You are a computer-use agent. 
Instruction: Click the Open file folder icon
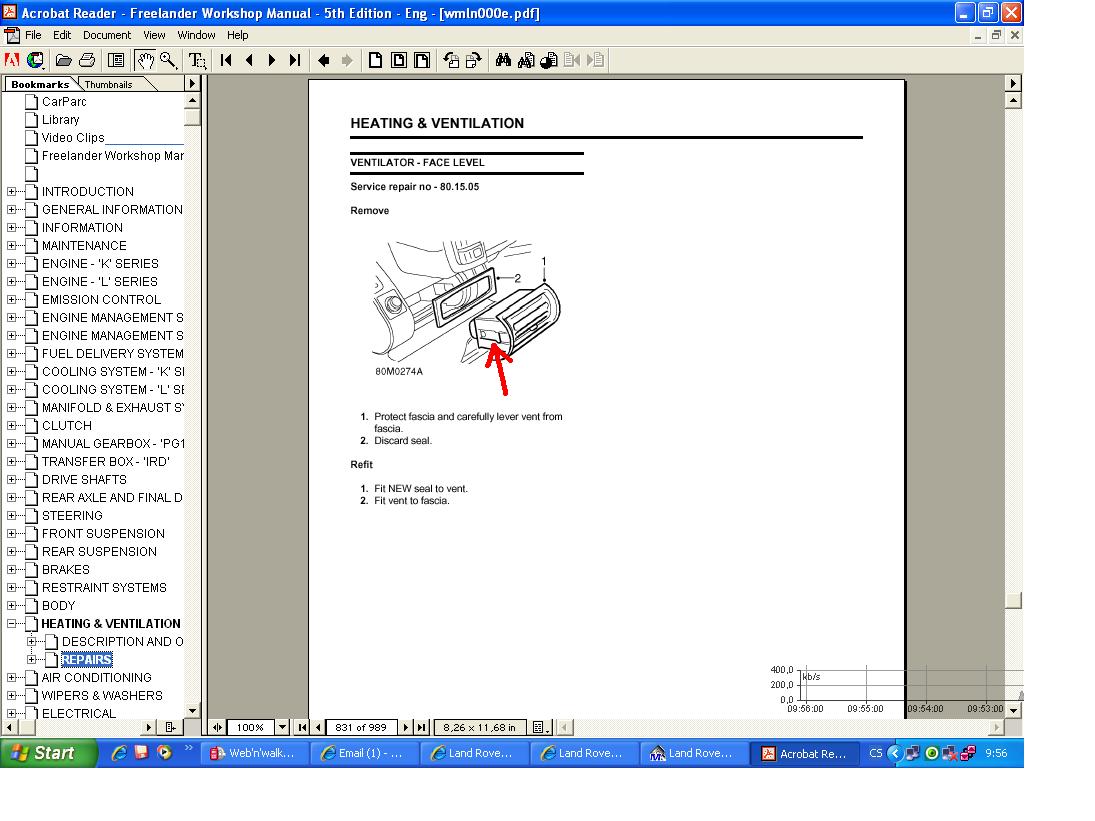click(x=64, y=60)
